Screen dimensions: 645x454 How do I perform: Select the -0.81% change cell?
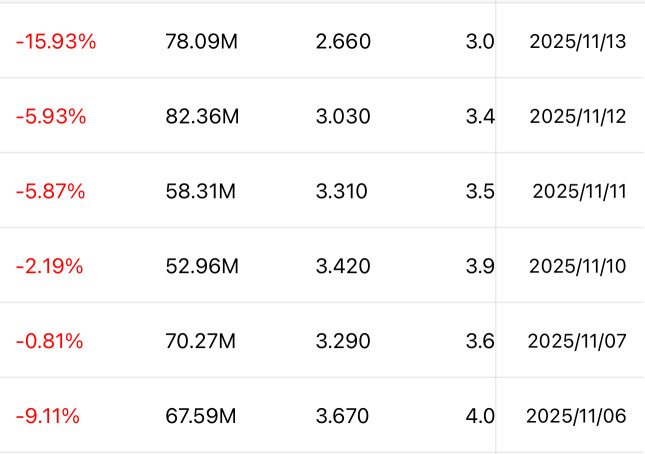pos(49,341)
